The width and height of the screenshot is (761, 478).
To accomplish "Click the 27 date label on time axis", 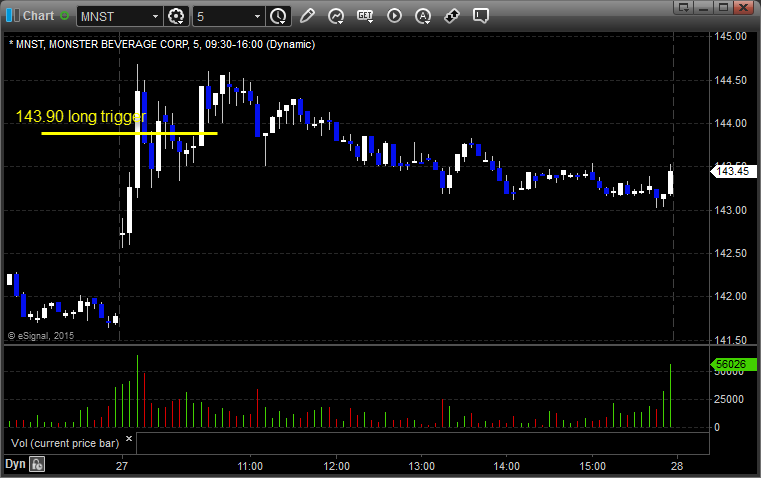I will coord(122,466).
